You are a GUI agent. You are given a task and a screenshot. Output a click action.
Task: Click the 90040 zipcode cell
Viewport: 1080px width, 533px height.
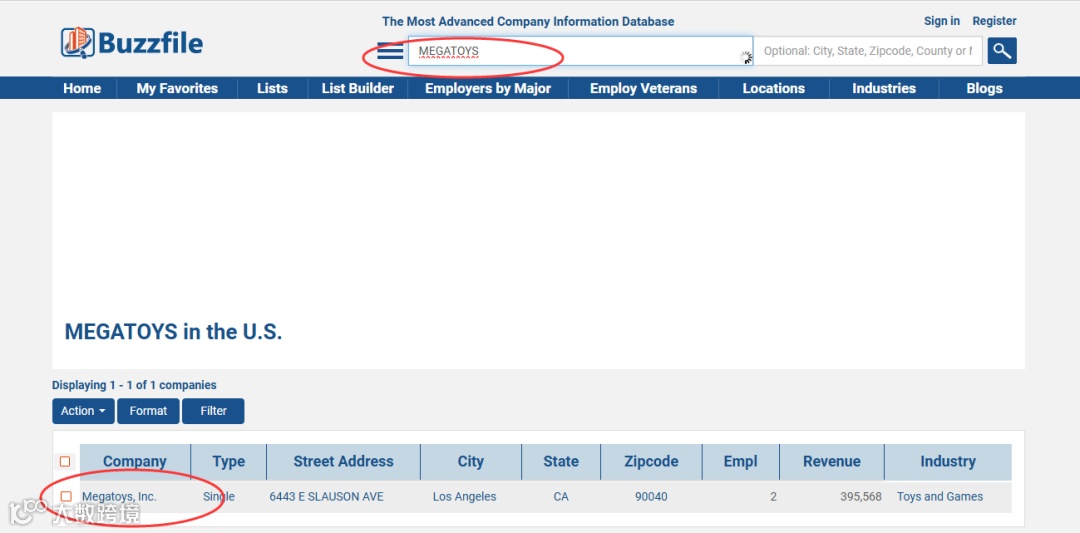point(651,497)
